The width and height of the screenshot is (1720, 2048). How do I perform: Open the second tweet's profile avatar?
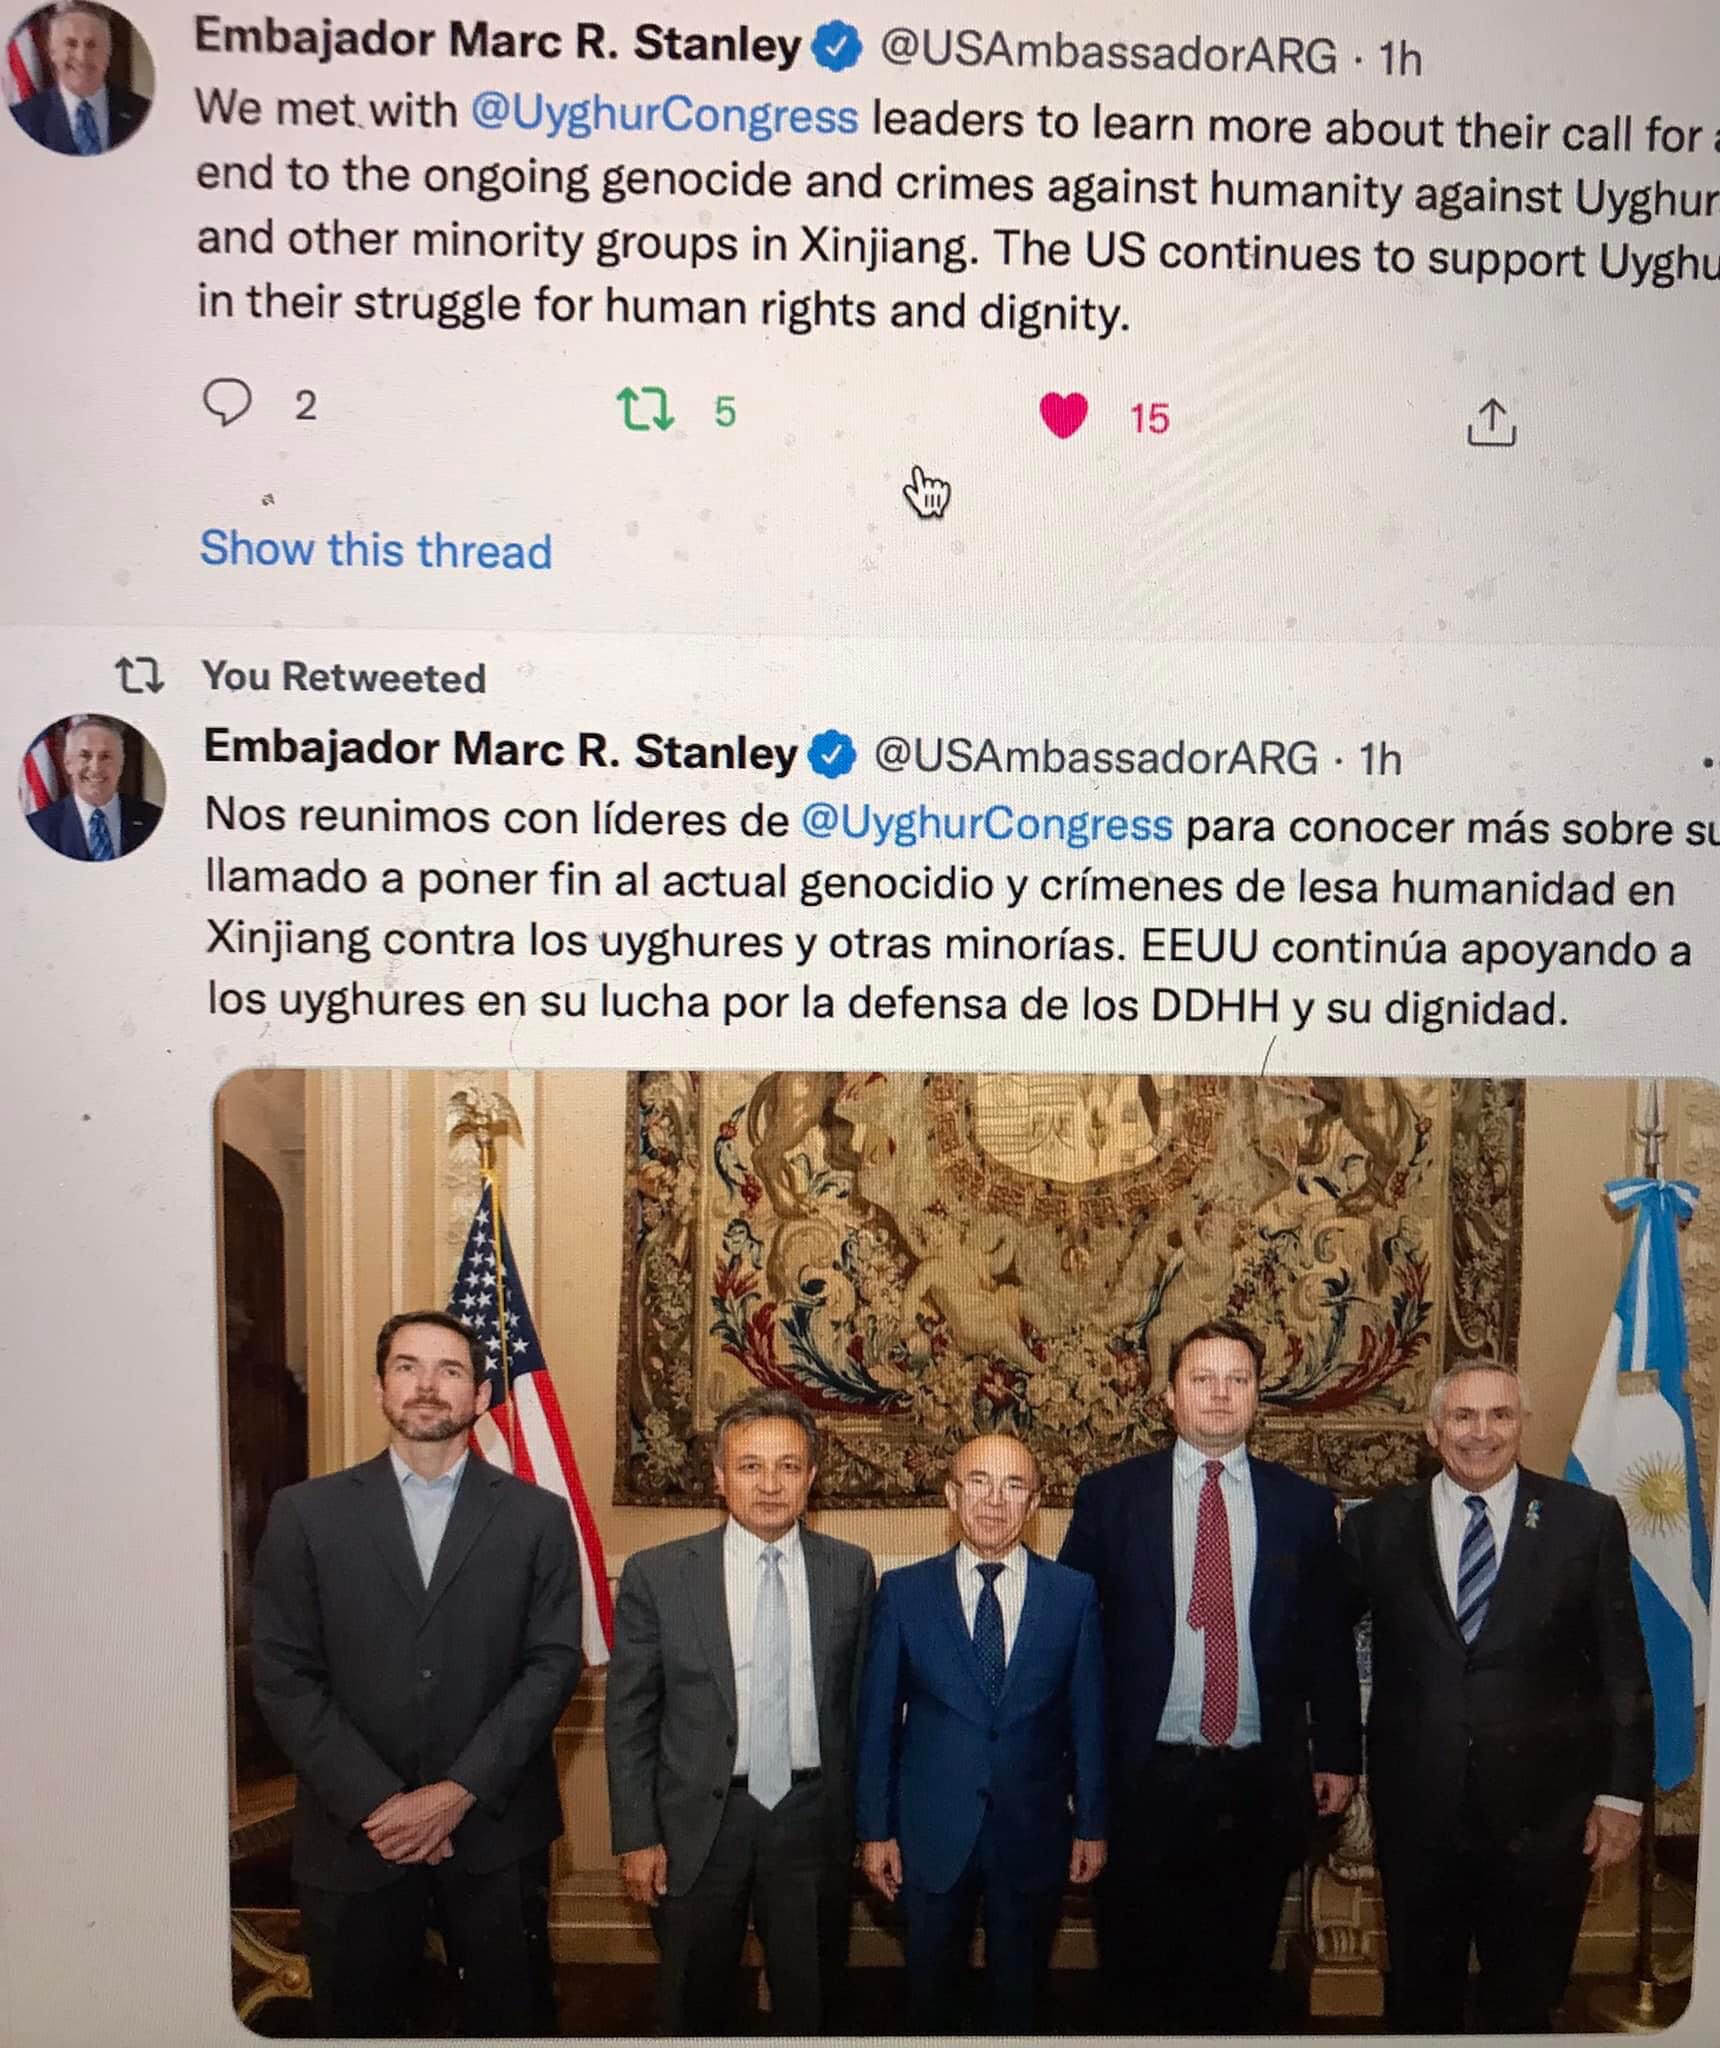[x=93, y=788]
